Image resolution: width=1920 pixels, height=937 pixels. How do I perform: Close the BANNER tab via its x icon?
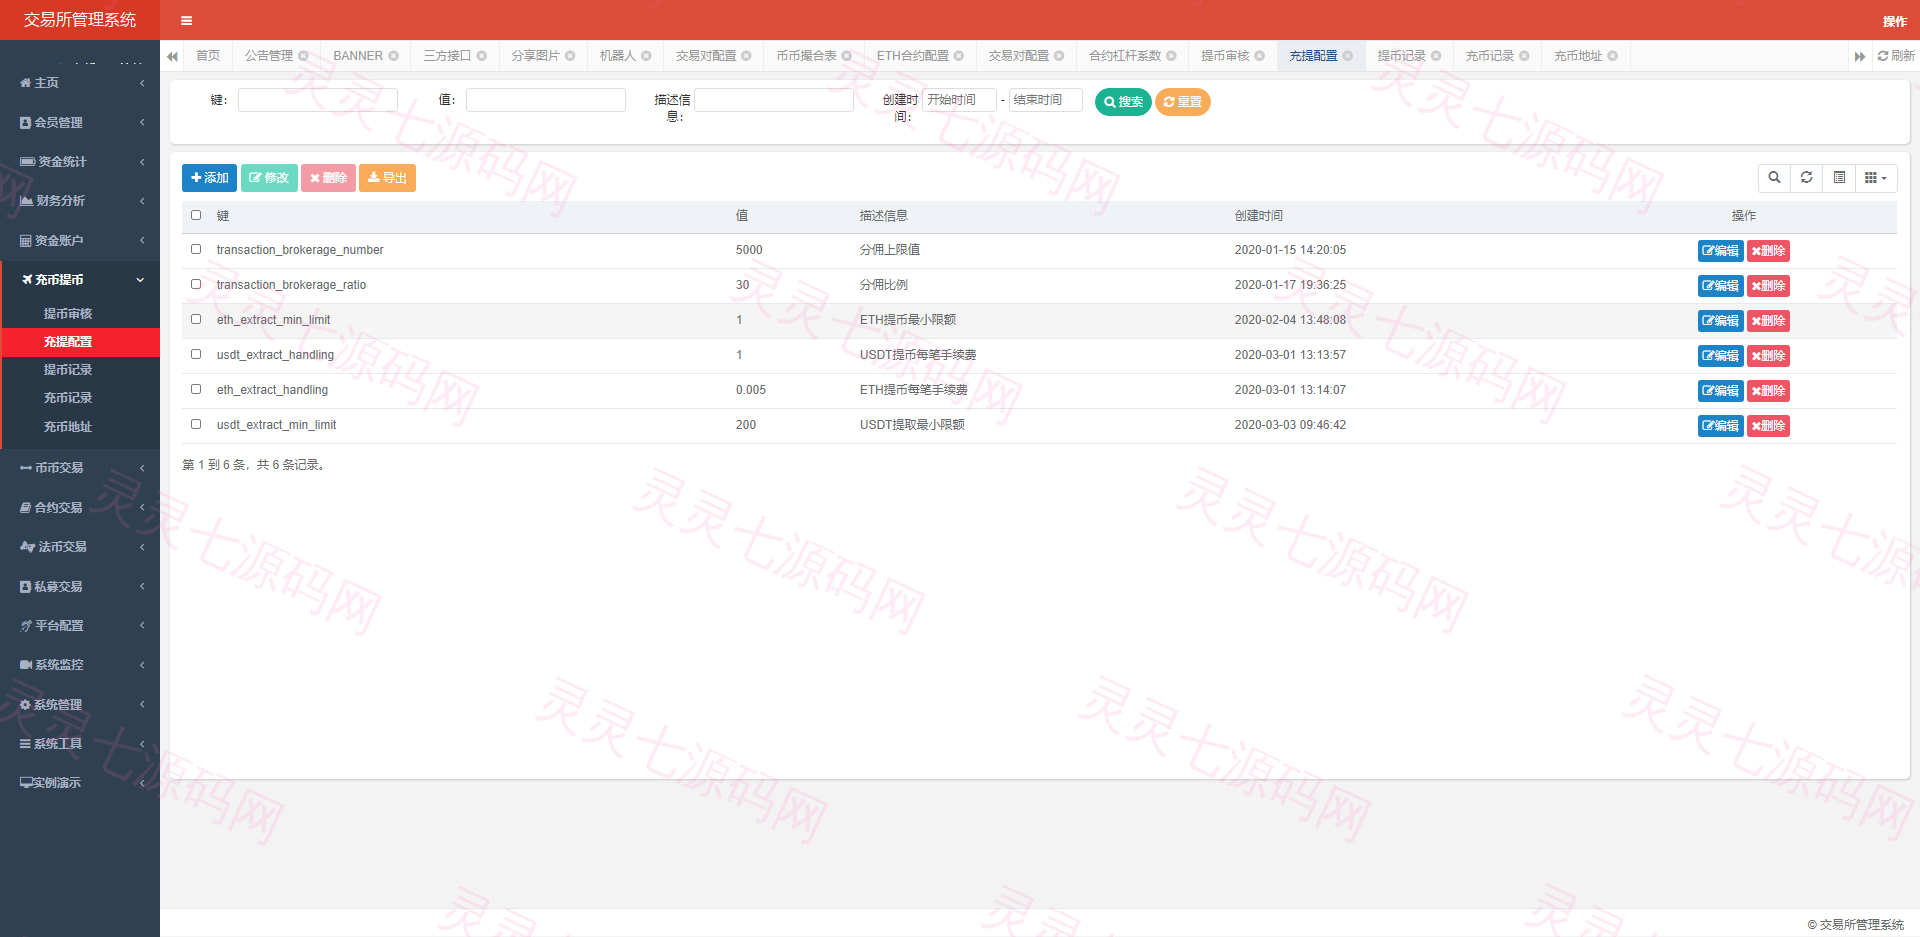pos(394,56)
